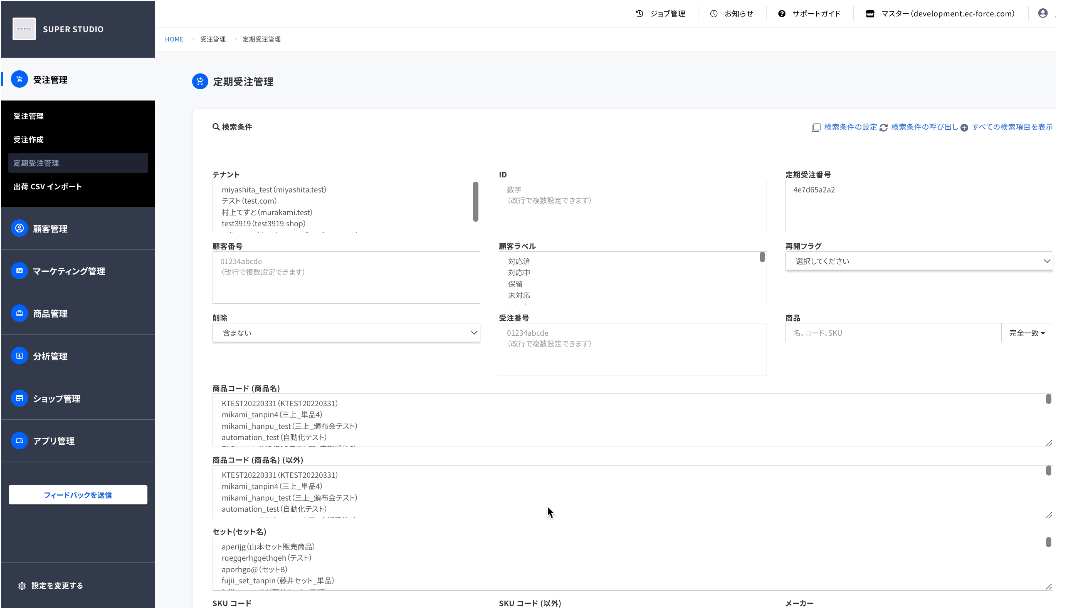Click the 受注管理 sidebar icon
The image size is (1080, 608).
tap(19, 79)
